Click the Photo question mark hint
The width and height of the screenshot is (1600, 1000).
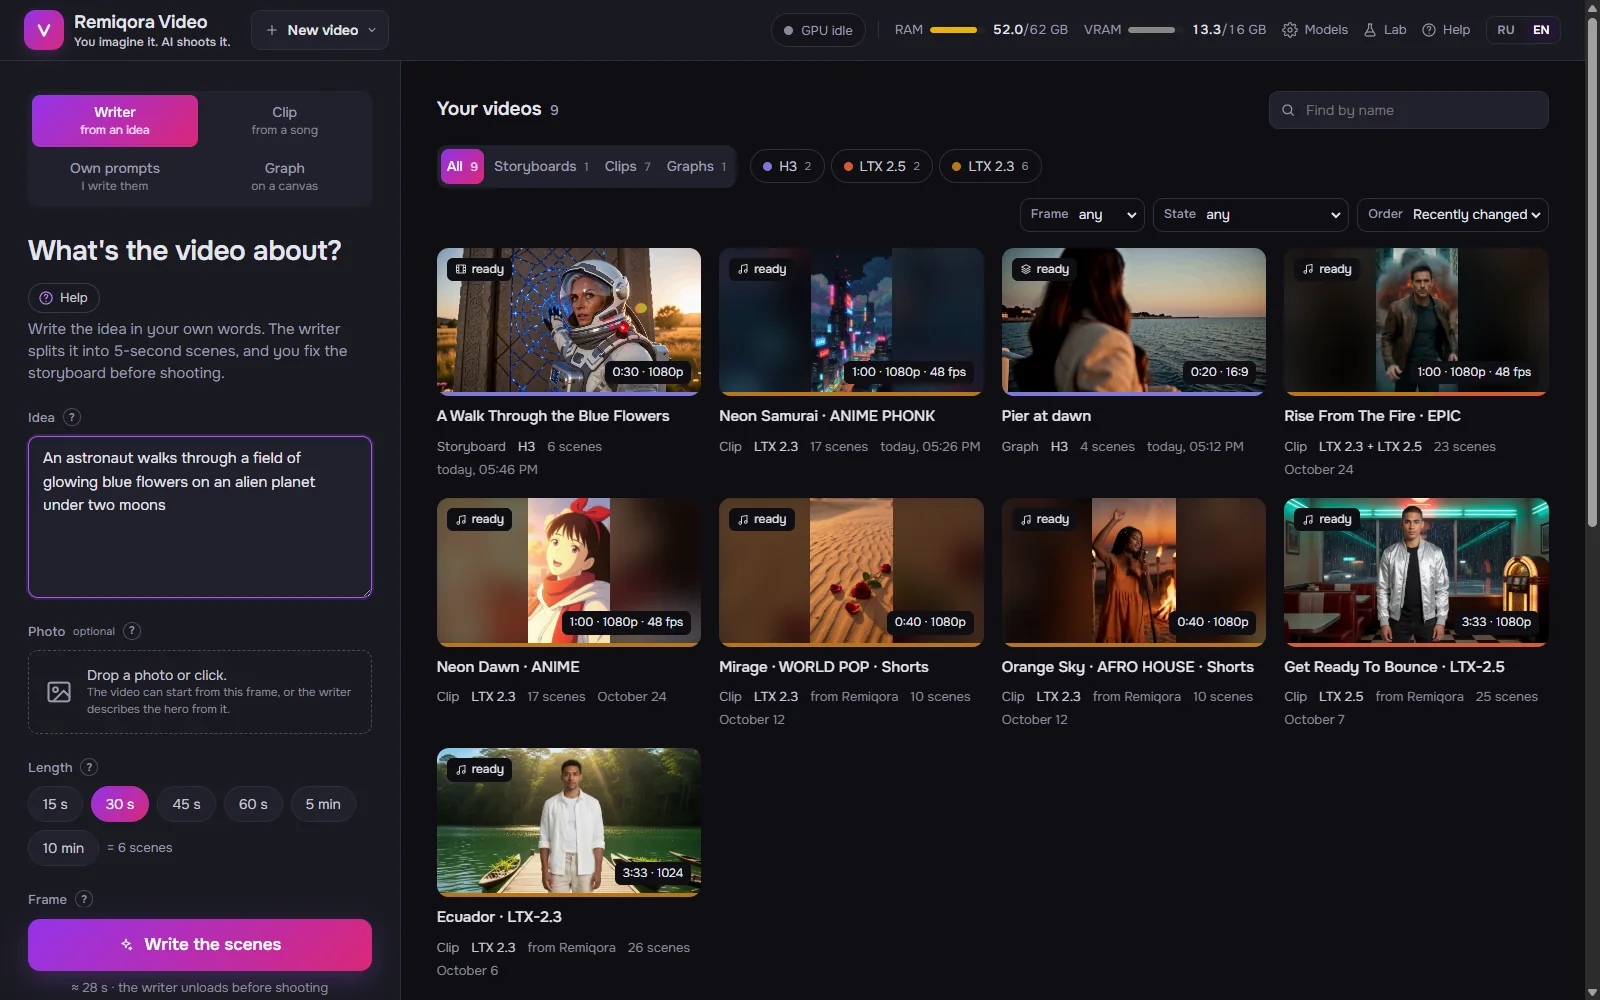click(x=132, y=631)
